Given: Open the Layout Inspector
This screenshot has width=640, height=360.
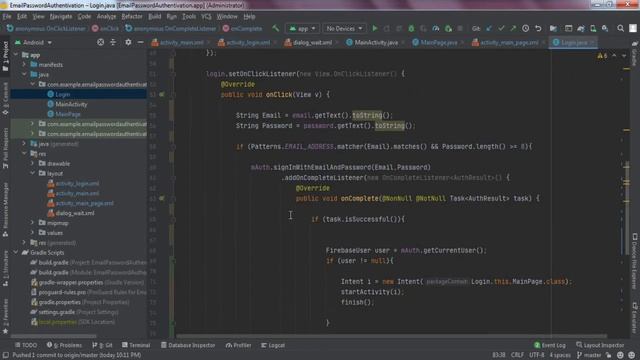Looking at the screenshot, I should tap(600, 345).
